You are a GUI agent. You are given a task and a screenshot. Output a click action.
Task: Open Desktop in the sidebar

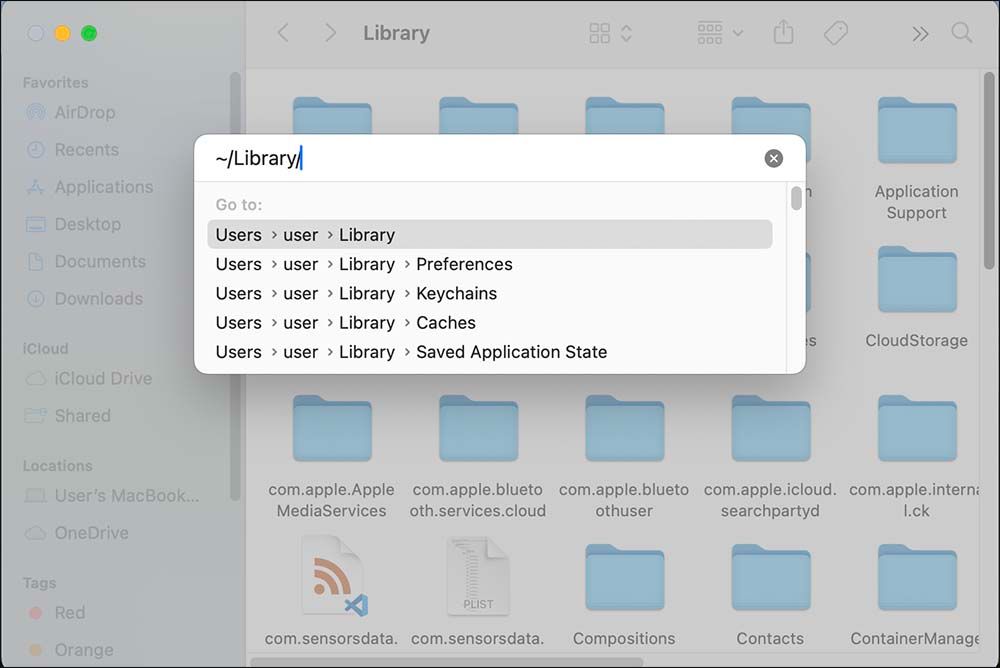tap(73, 224)
